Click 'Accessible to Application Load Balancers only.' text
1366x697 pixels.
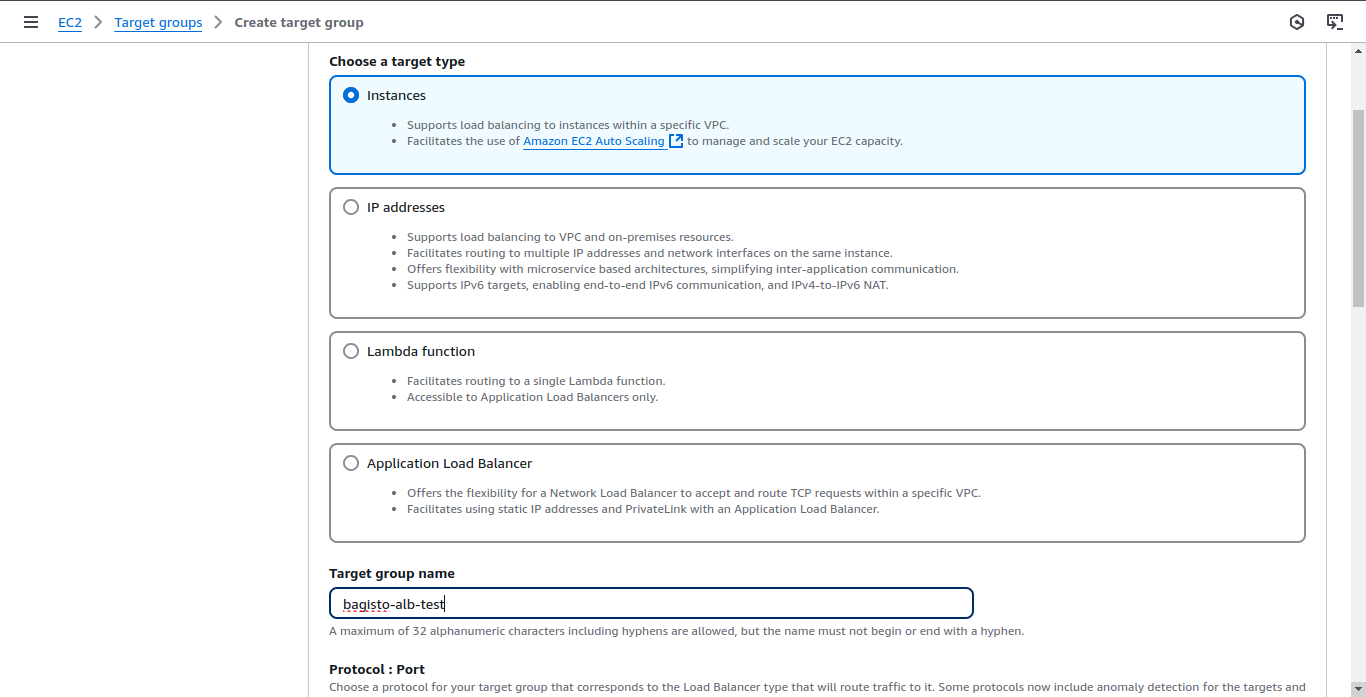click(x=532, y=397)
